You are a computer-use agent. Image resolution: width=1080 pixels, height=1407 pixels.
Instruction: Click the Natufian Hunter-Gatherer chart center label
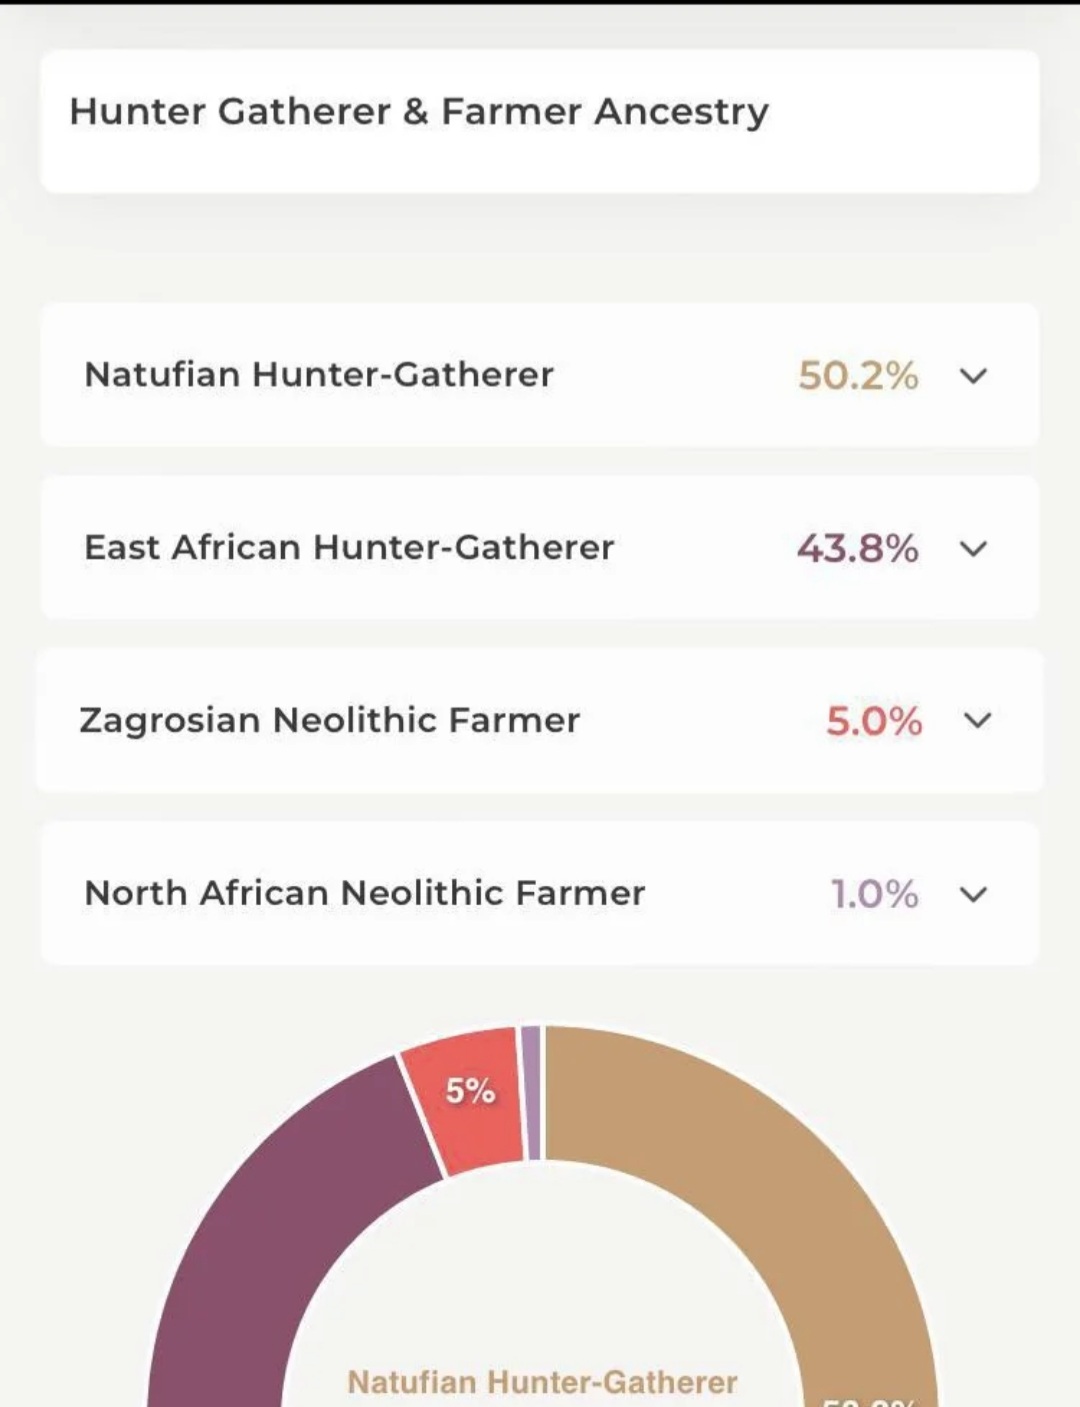[x=542, y=1382]
